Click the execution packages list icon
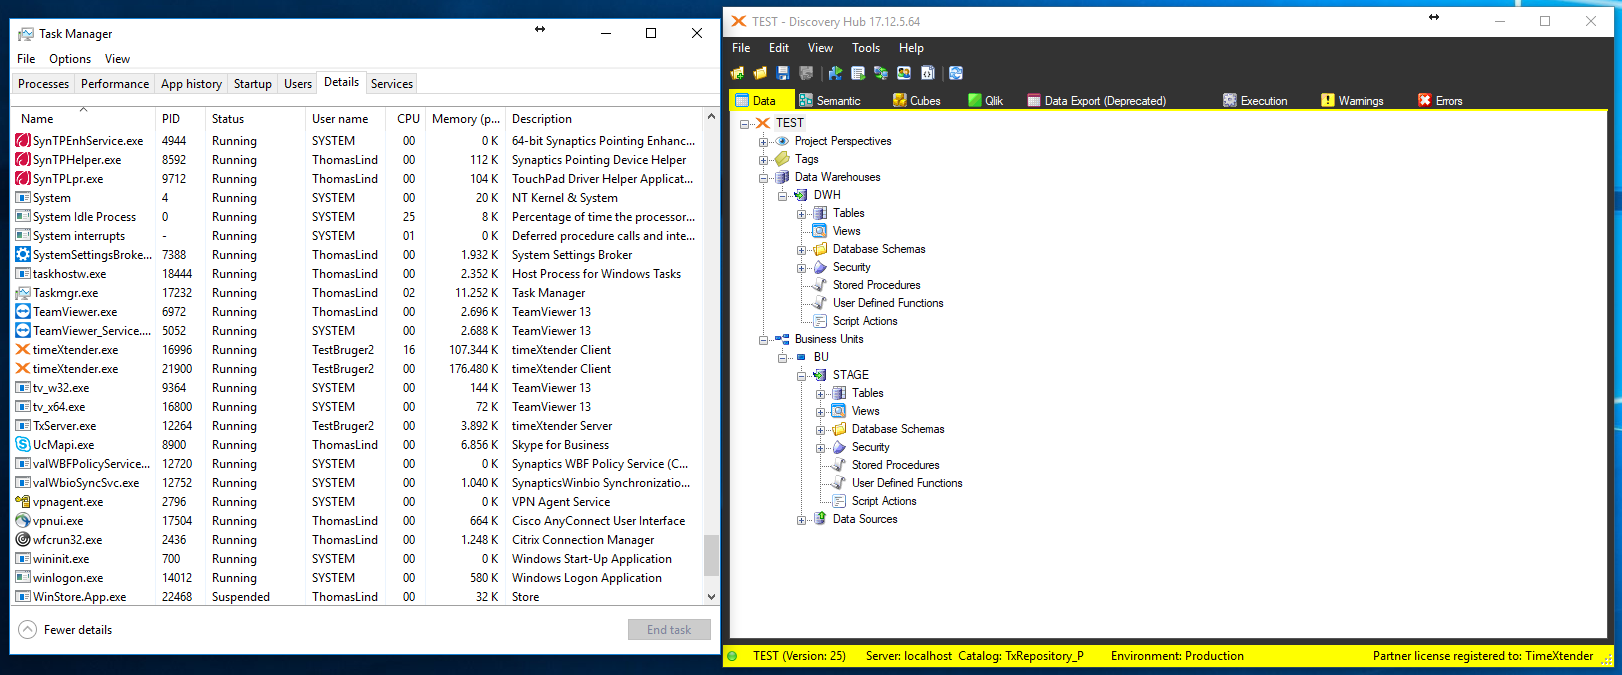Screen dimensions: 1622x675 tap(858, 73)
